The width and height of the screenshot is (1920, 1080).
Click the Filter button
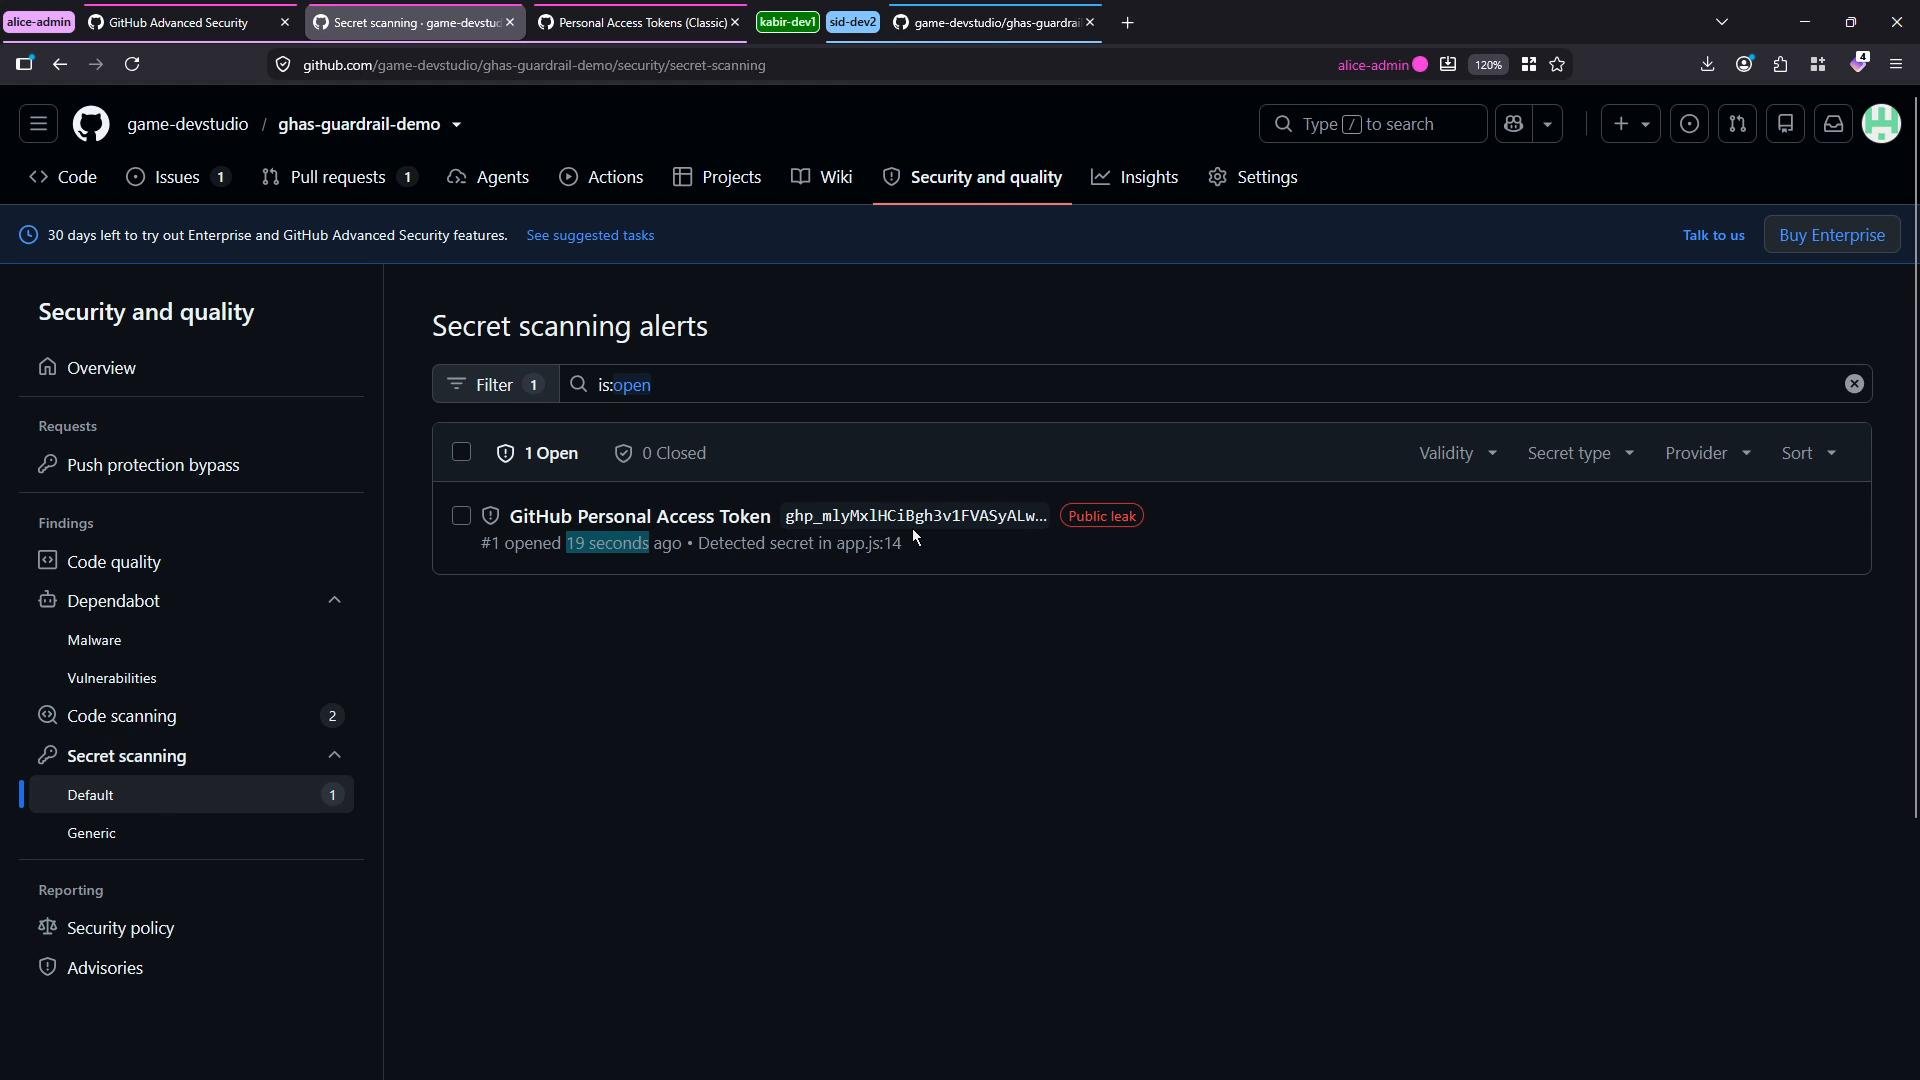[x=495, y=384]
